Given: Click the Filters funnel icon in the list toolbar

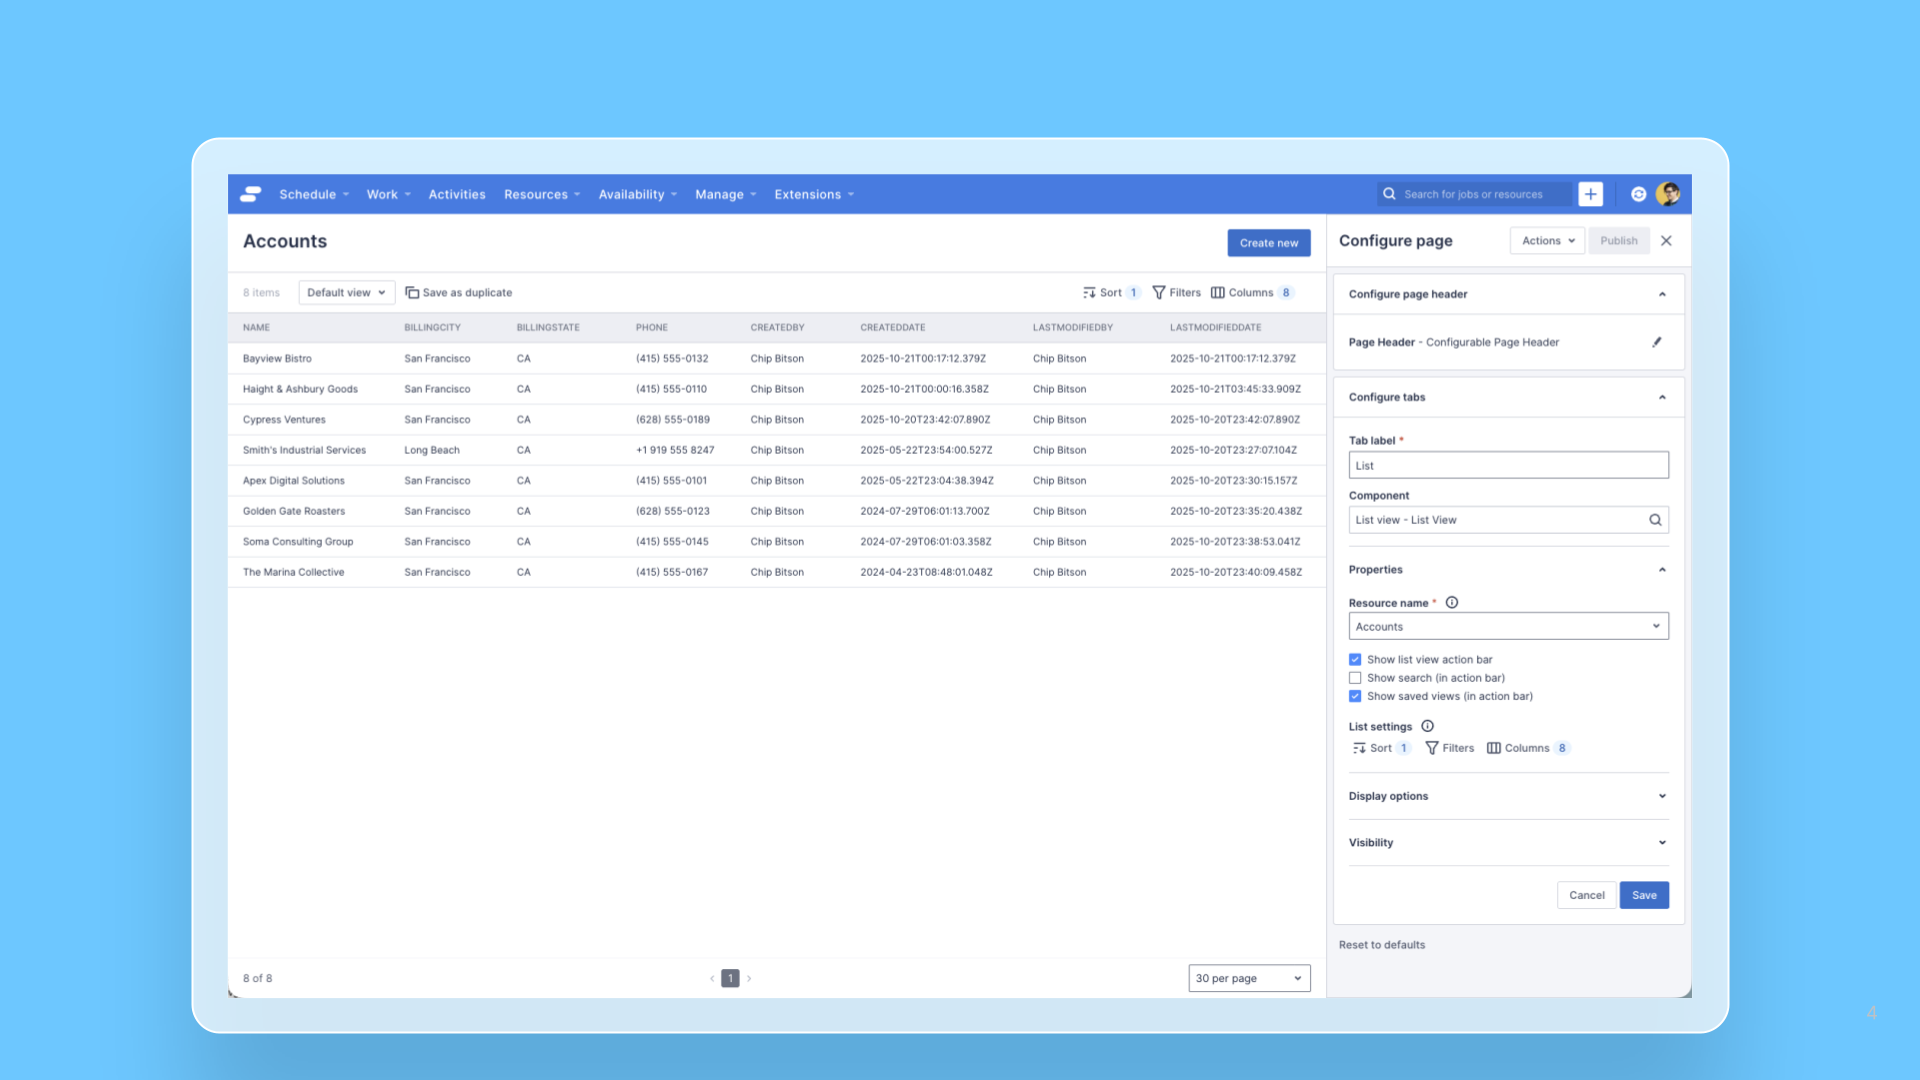Looking at the screenshot, I should tap(1159, 293).
